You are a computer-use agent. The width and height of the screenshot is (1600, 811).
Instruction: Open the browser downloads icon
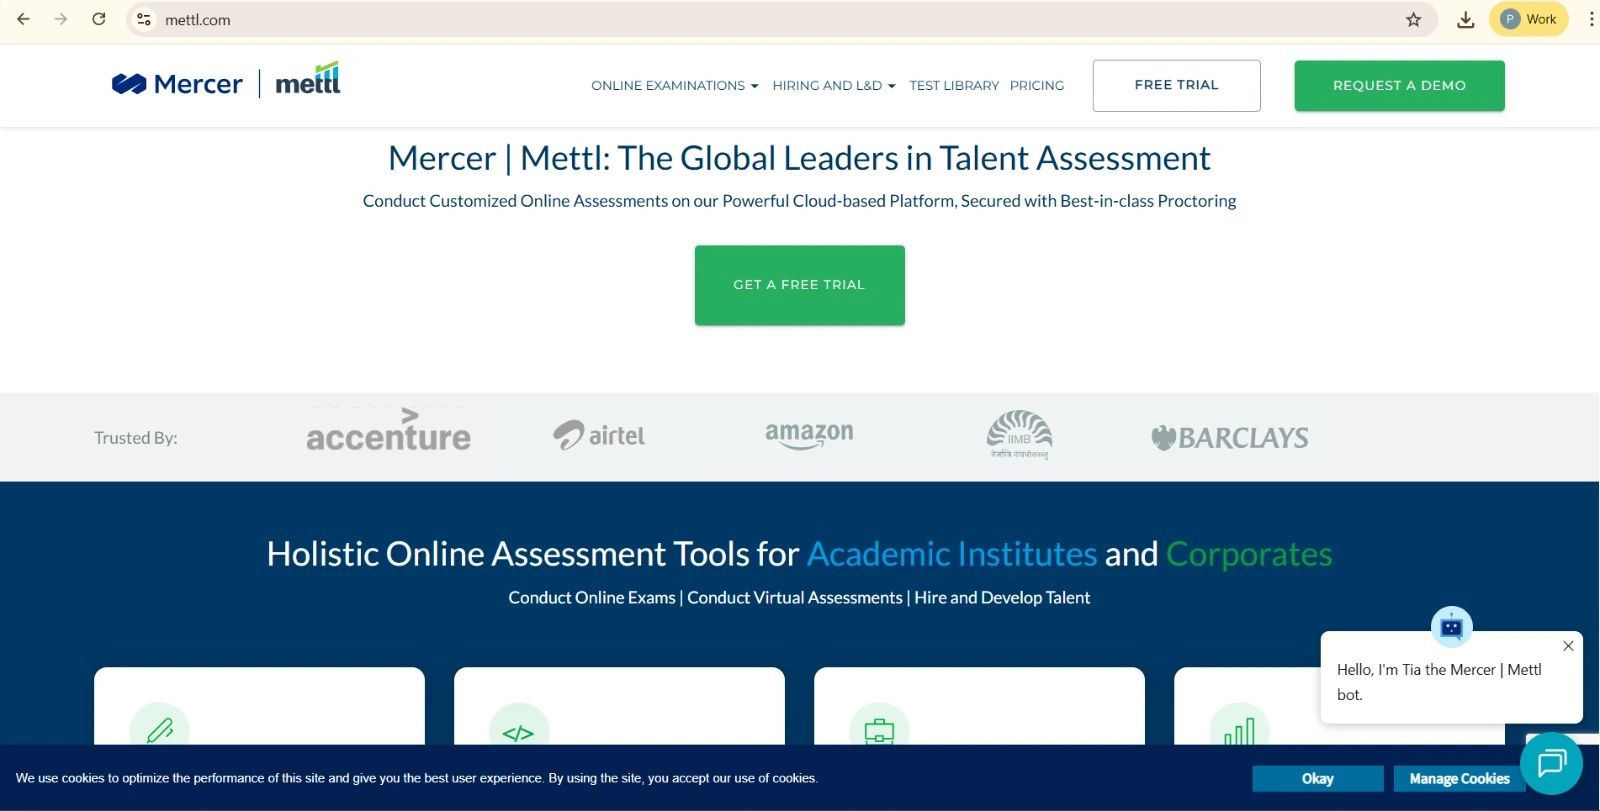coord(1465,19)
